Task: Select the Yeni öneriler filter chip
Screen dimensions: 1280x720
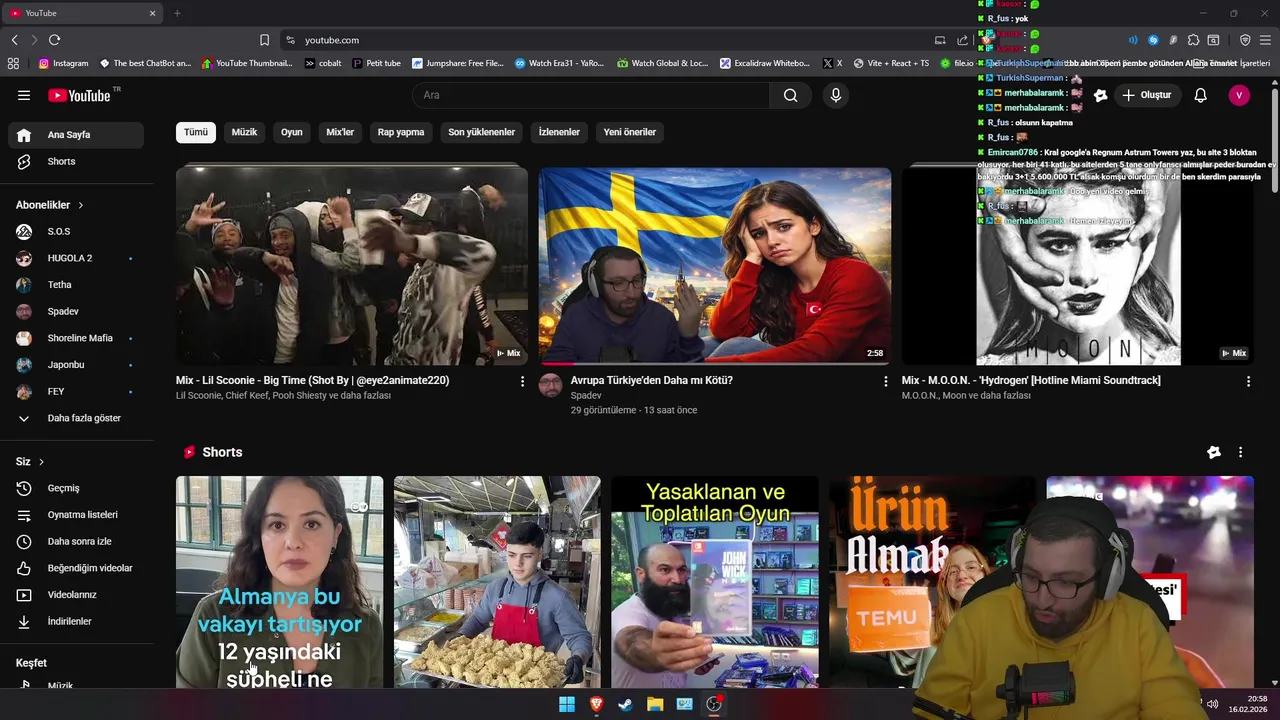Action: coord(629,132)
